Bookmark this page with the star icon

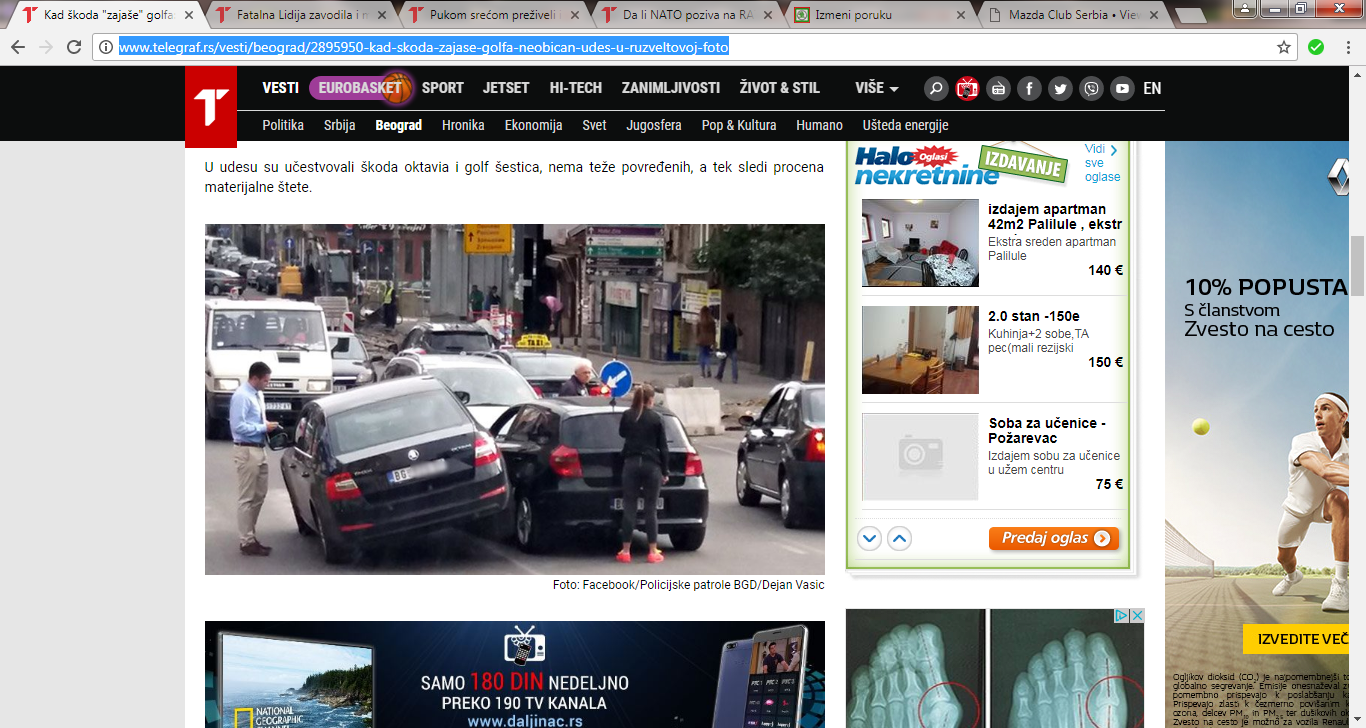point(1284,47)
